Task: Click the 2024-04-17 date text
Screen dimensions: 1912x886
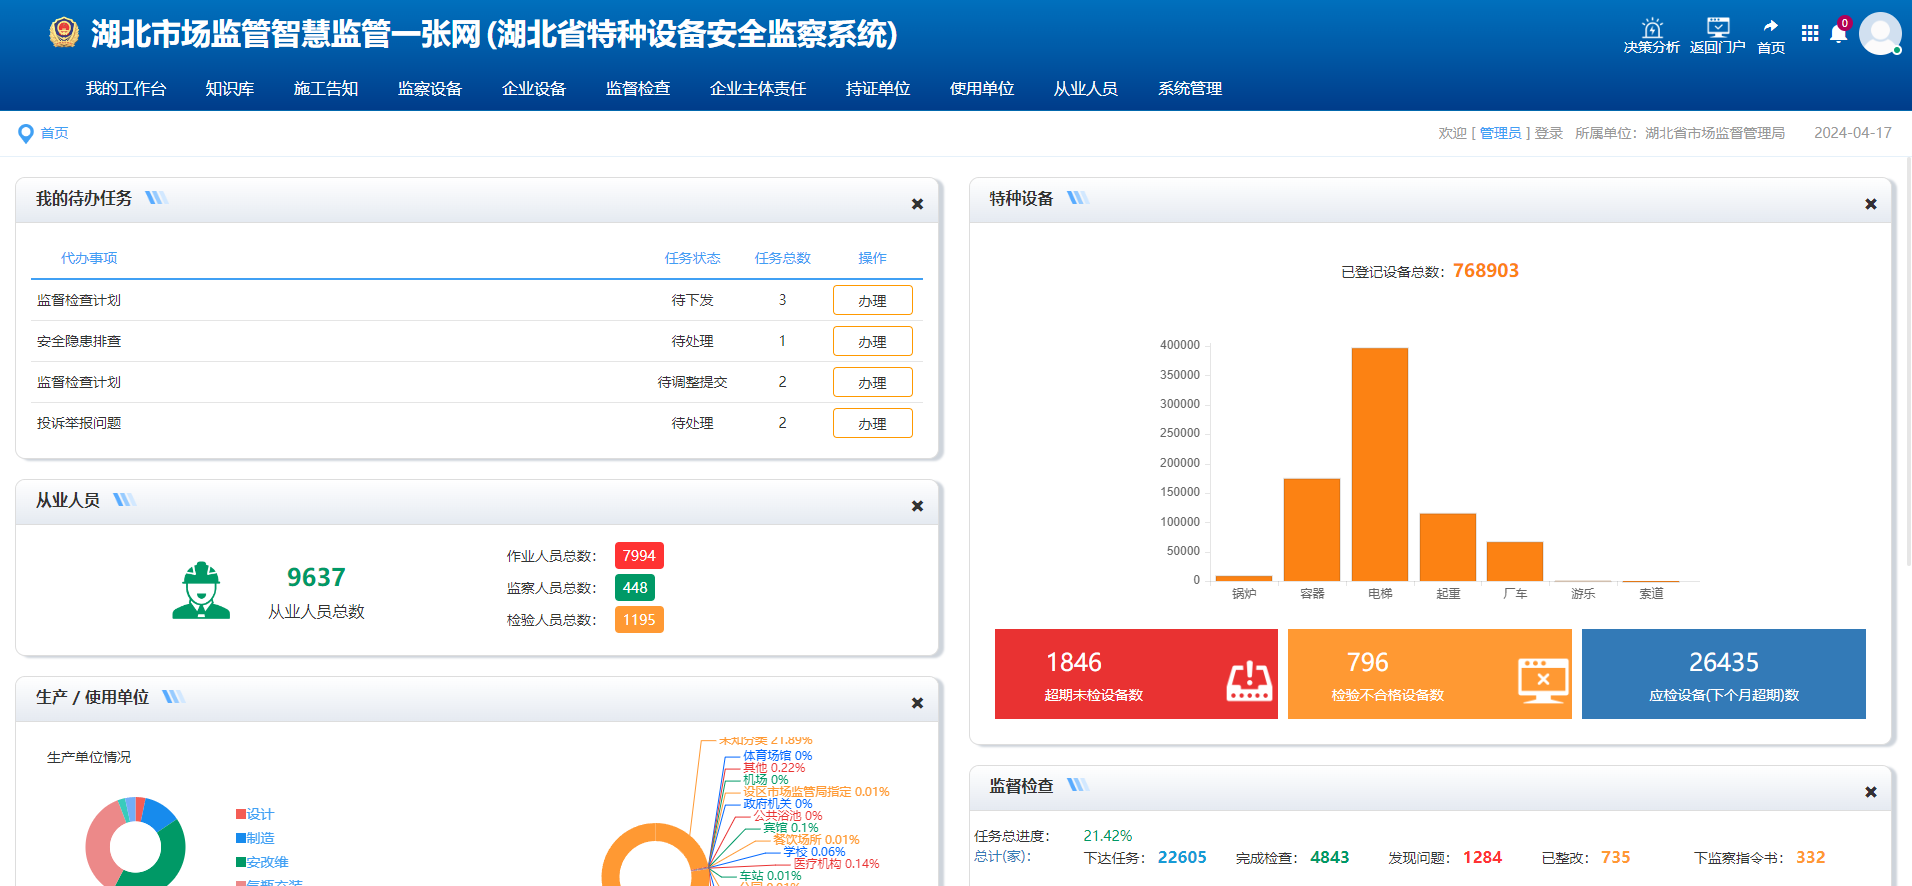Action: click(x=1853, y=134)
